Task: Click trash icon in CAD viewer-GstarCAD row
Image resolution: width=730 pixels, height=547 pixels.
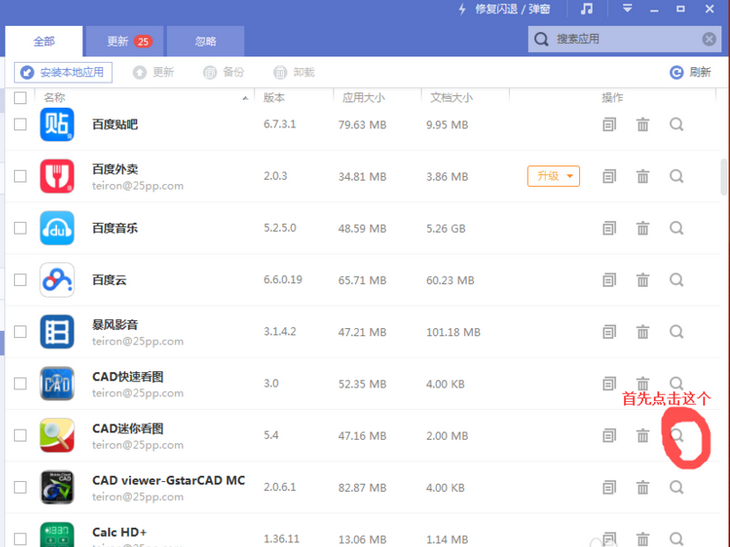Action: (642, 487)
